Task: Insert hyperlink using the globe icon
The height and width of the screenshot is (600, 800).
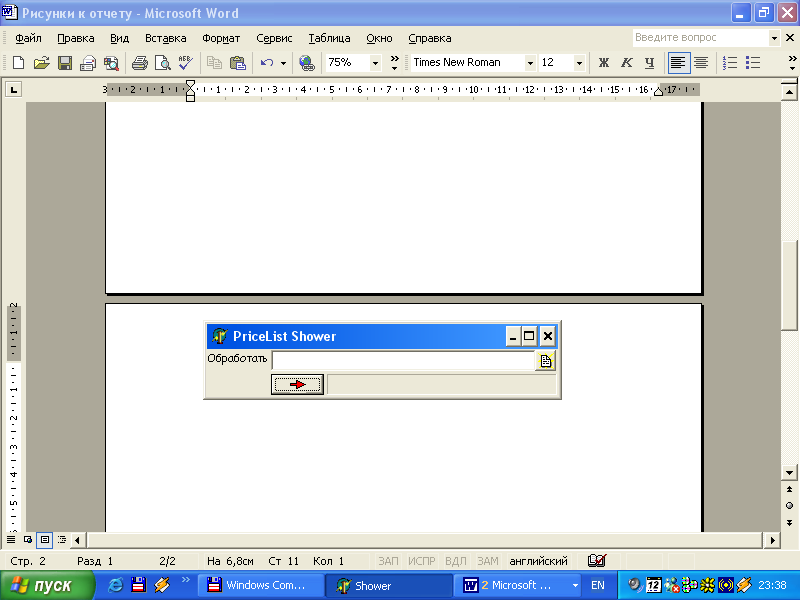Action: point(307,63)
